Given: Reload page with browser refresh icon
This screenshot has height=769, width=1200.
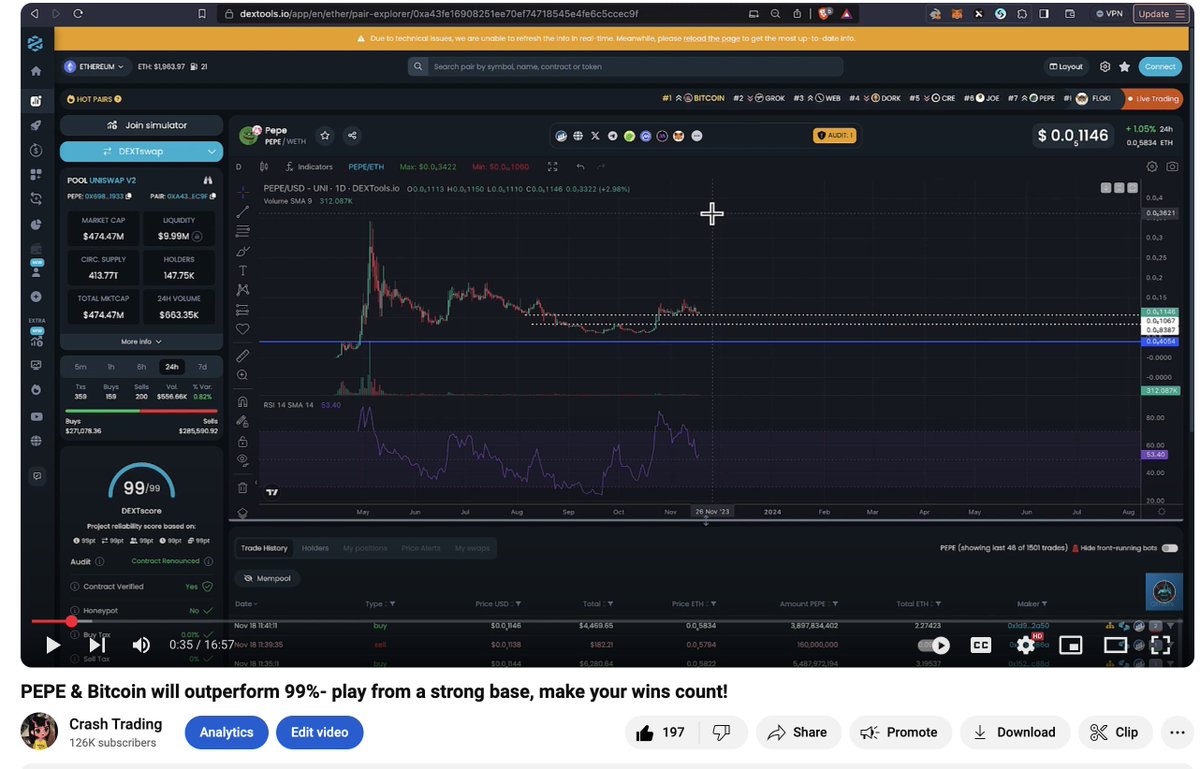Looking at the screenshot, I should 78,14.
